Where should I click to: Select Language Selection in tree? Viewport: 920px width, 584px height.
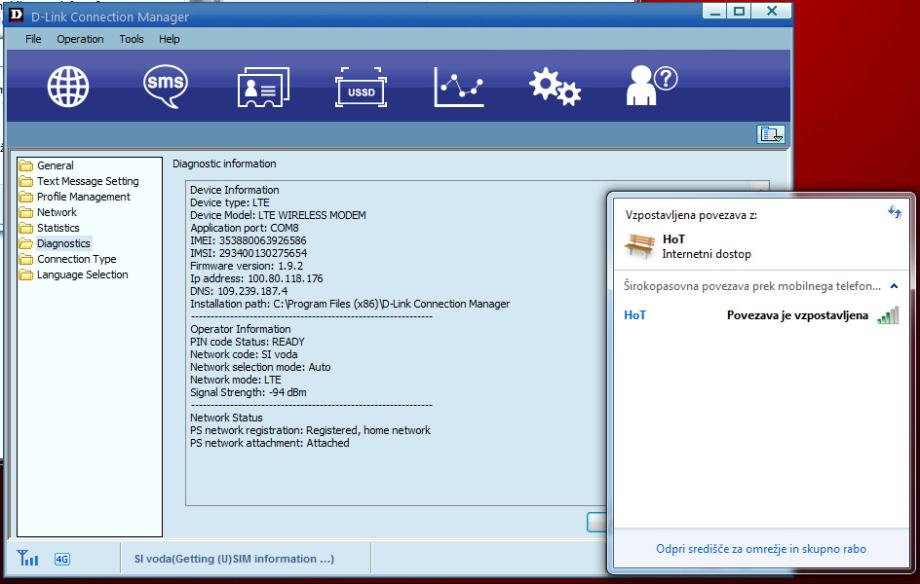tap(82, 275)
